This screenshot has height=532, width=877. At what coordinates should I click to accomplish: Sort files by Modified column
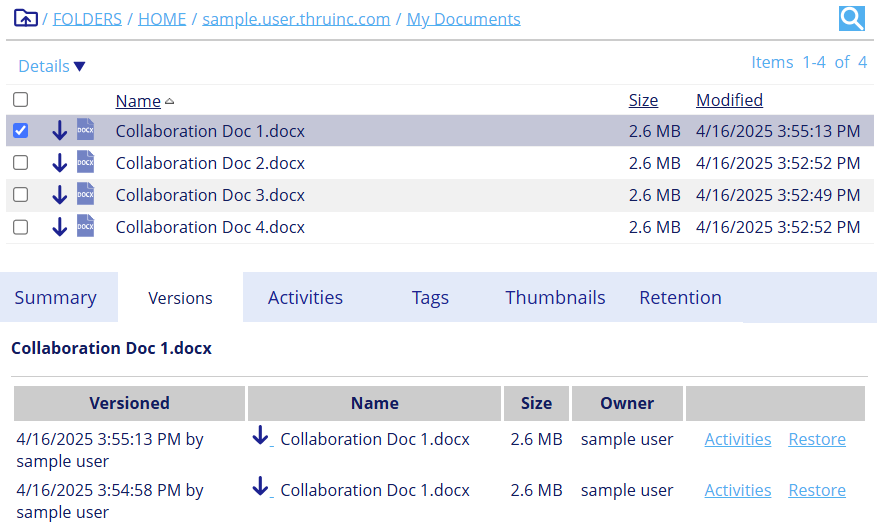tap(729, 100)
